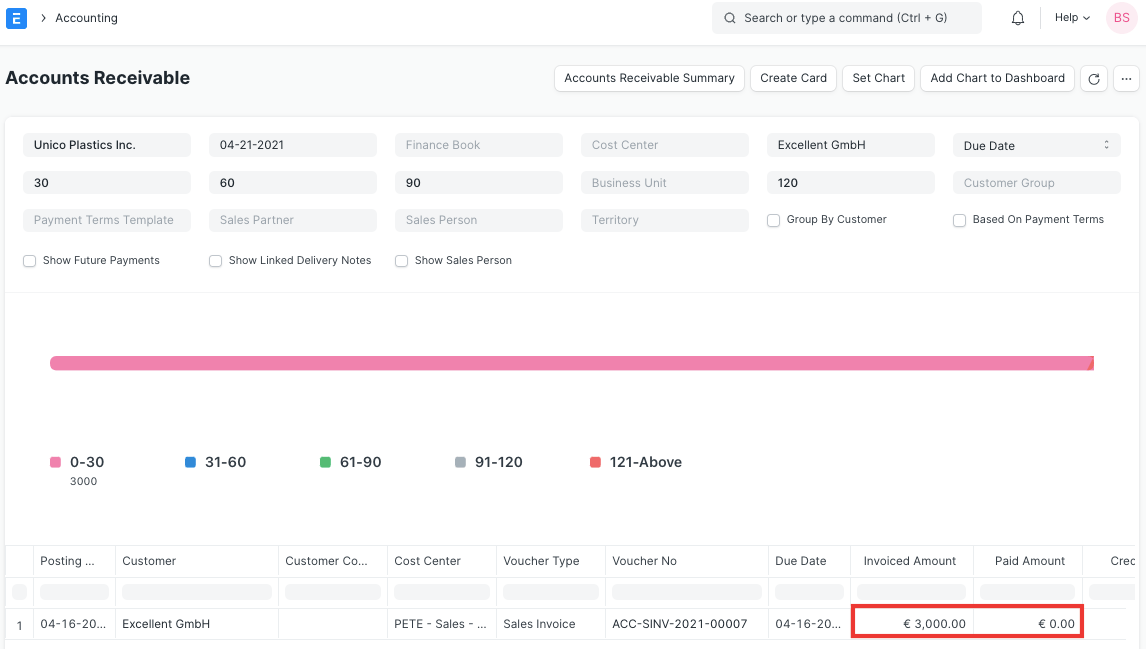
Task: Click the pink 0-30 aging bar
Action: tap(570, 362)
